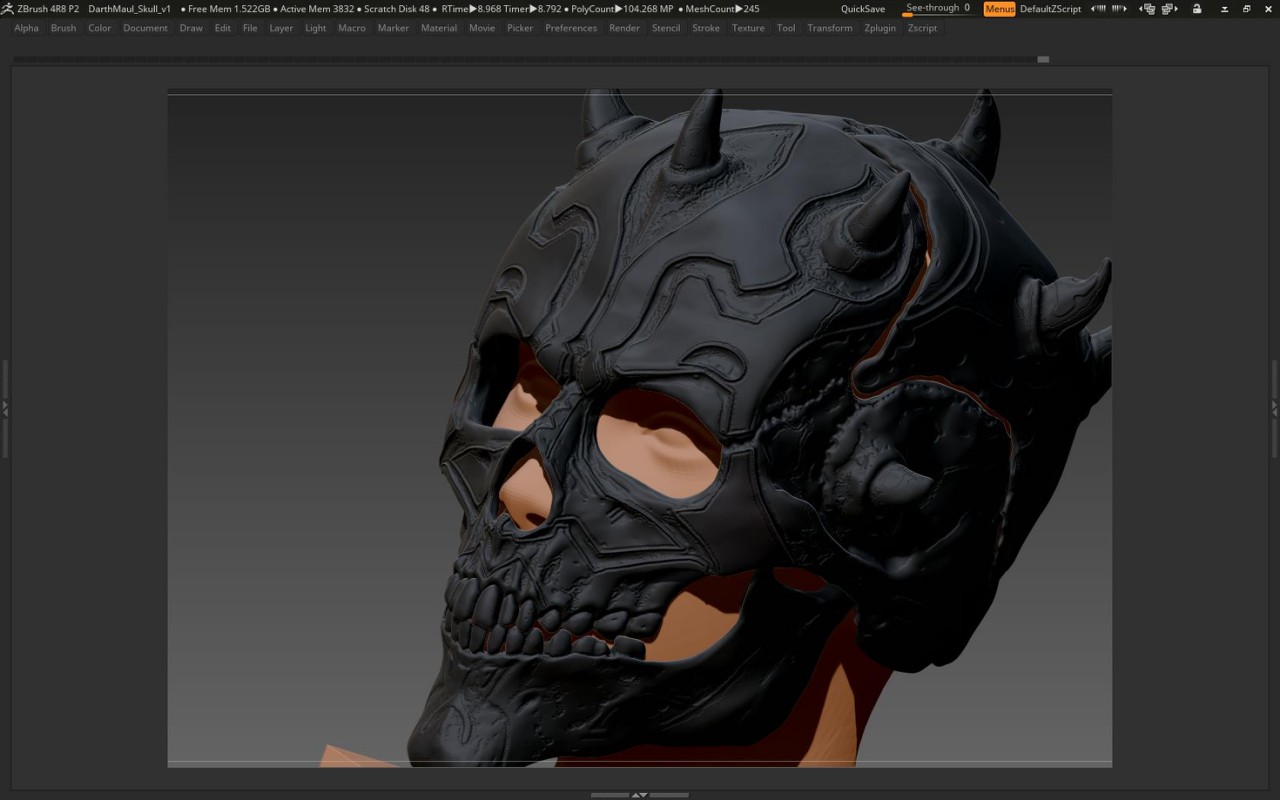Open the Draw menu
The image size is (1280, 800).
click(191, 28)
